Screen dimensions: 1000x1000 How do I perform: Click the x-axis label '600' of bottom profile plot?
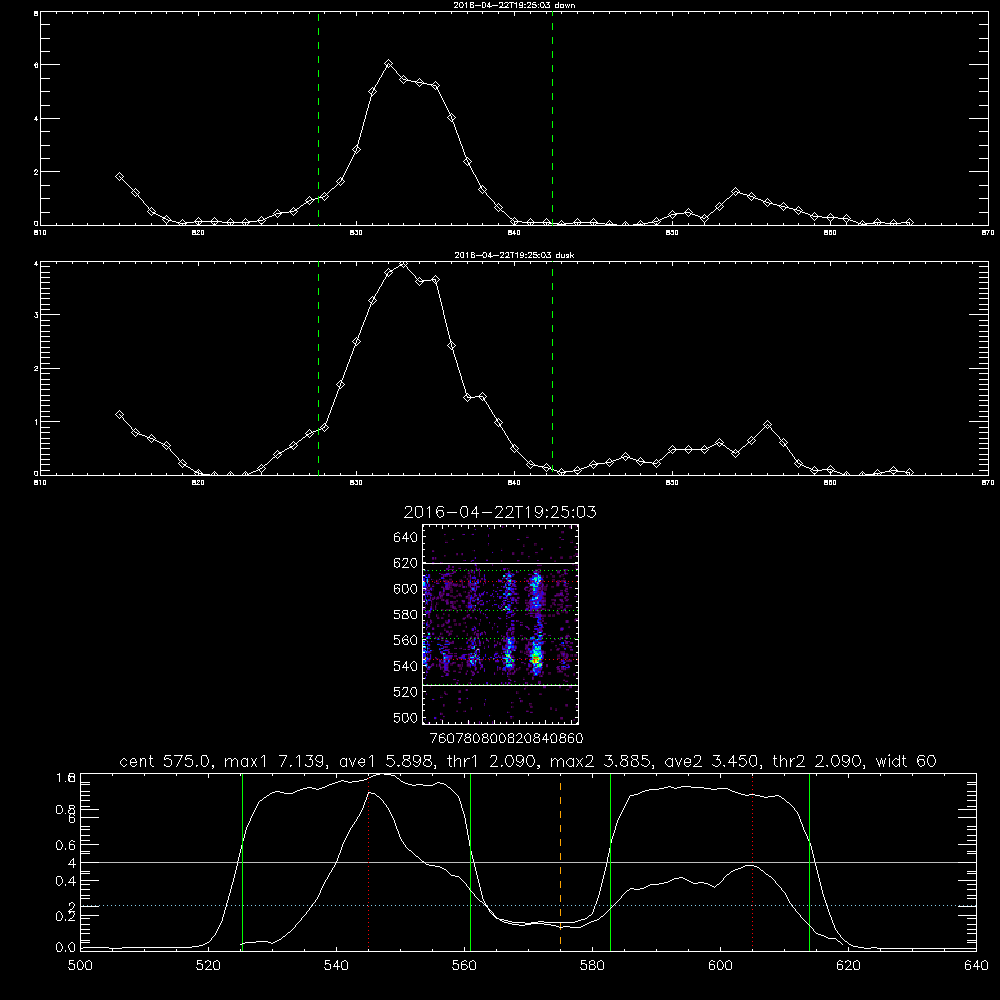coord(720,966)
